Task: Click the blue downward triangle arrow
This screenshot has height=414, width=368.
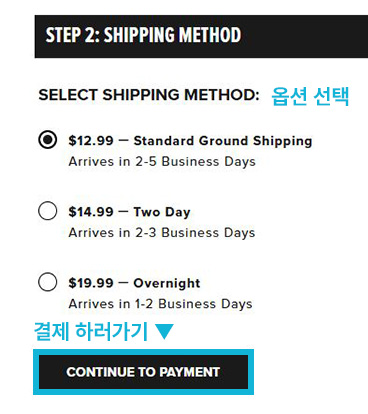Action: (164, 331)
